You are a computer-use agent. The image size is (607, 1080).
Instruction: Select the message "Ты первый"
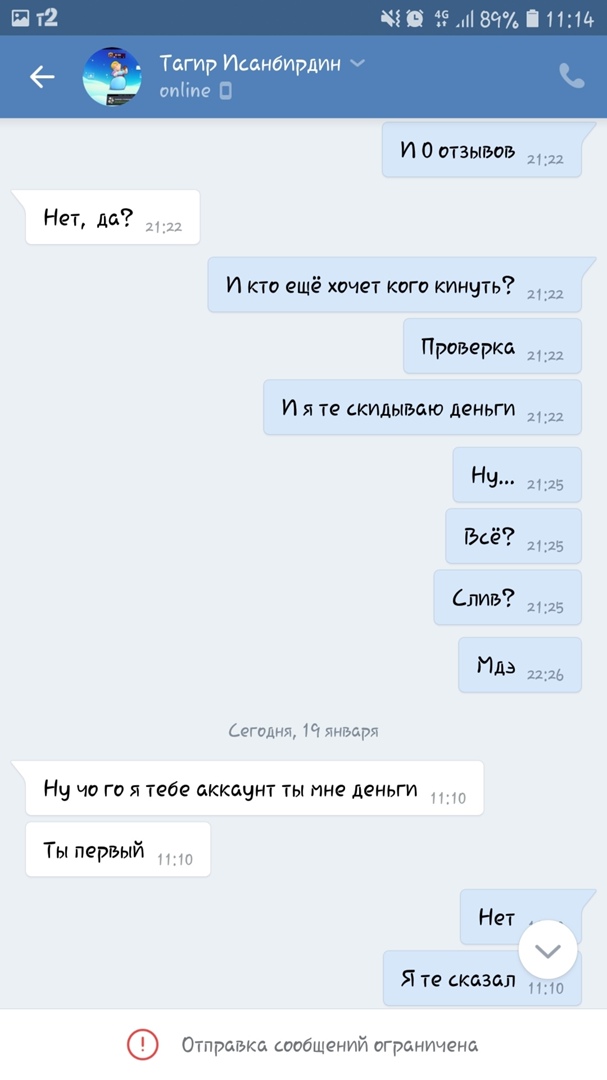[118, 849]
